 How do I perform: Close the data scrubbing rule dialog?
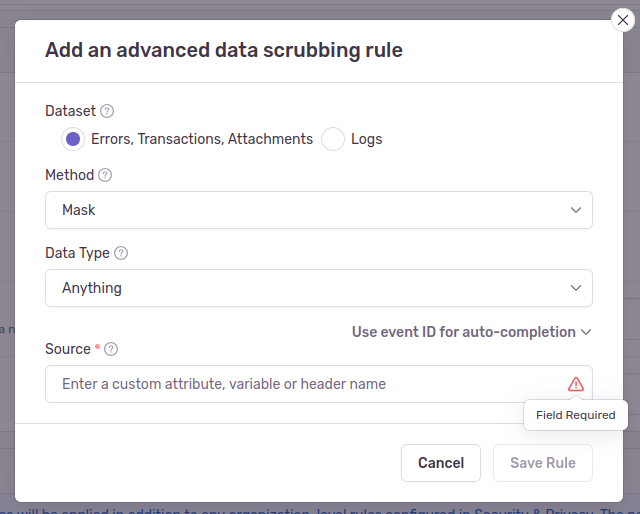click(x=623, y=20)
